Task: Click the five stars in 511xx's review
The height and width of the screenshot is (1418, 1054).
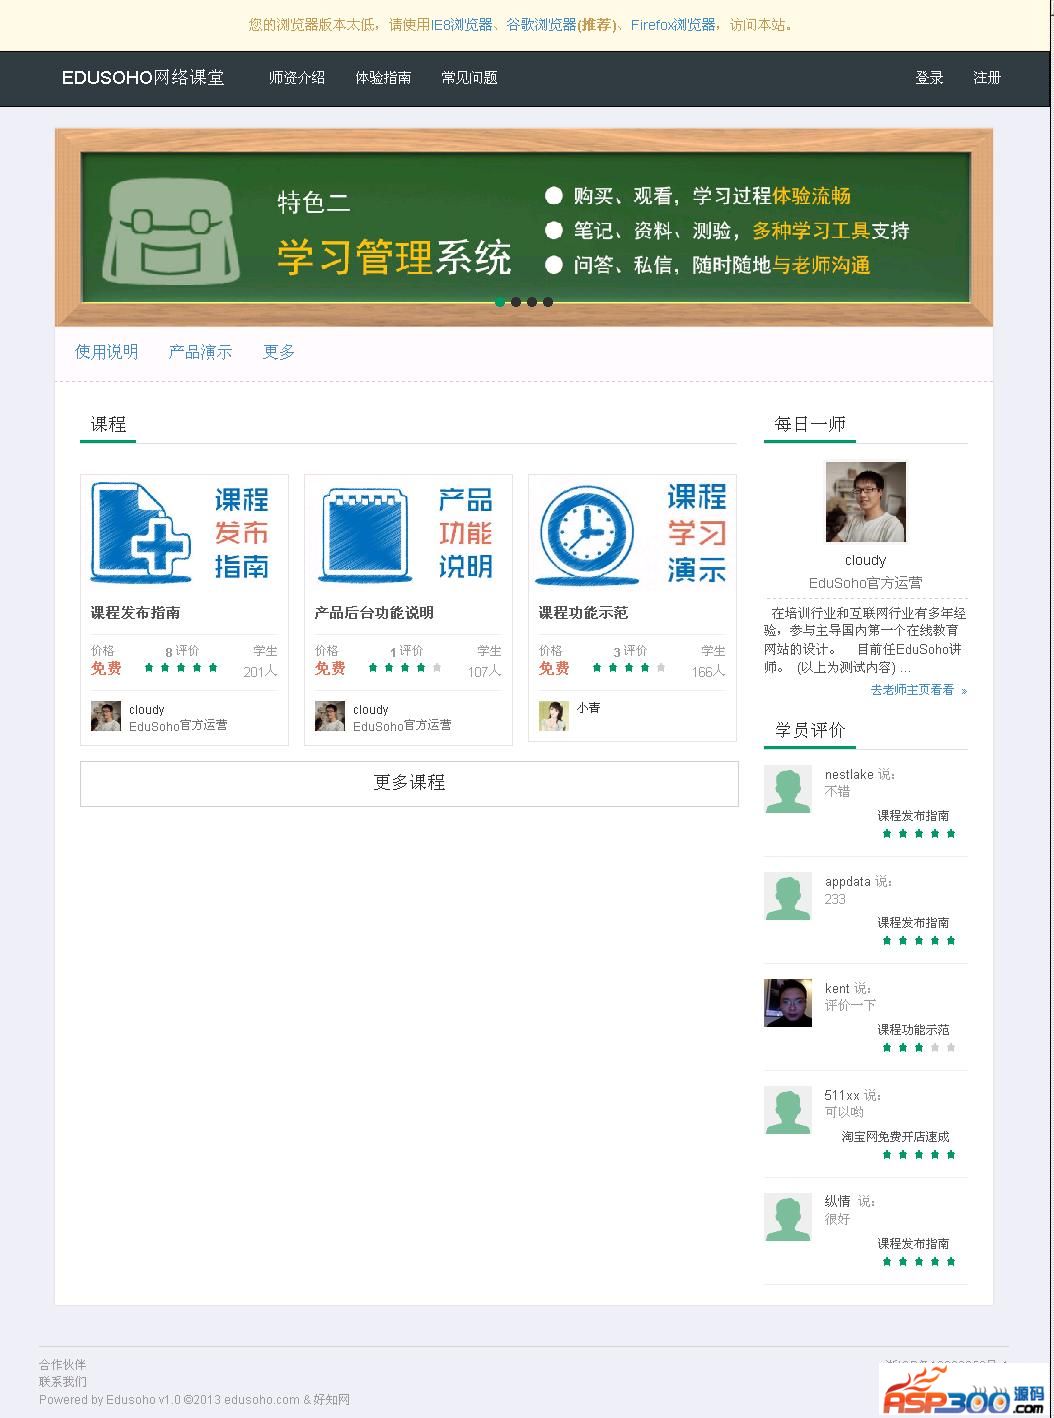Action: click(x=919, y=1155)
